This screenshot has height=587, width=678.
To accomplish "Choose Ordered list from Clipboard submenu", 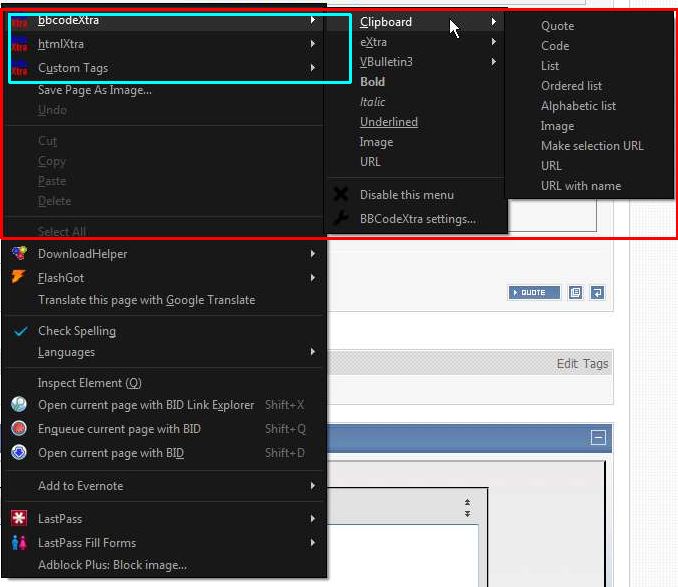I will 571,86.
